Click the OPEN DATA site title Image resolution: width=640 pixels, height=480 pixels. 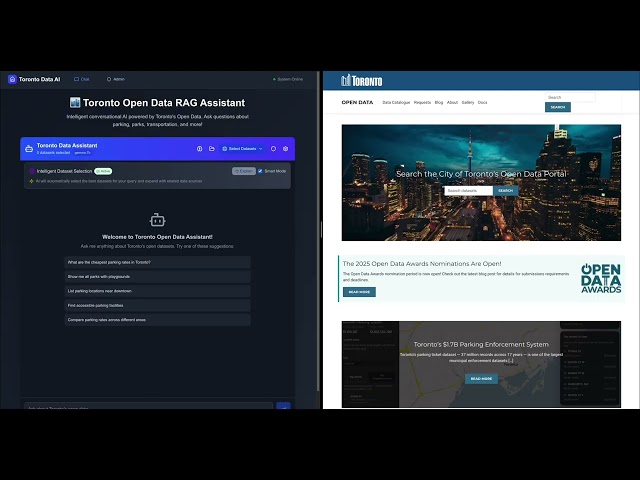(x=357, y=102)
